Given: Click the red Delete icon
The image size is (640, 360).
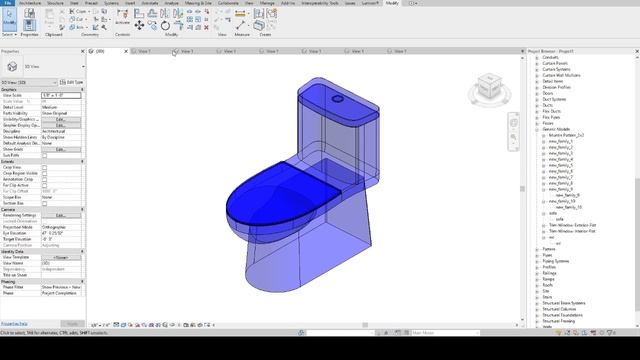Looking at the screenshot, I should click(207, 28).
